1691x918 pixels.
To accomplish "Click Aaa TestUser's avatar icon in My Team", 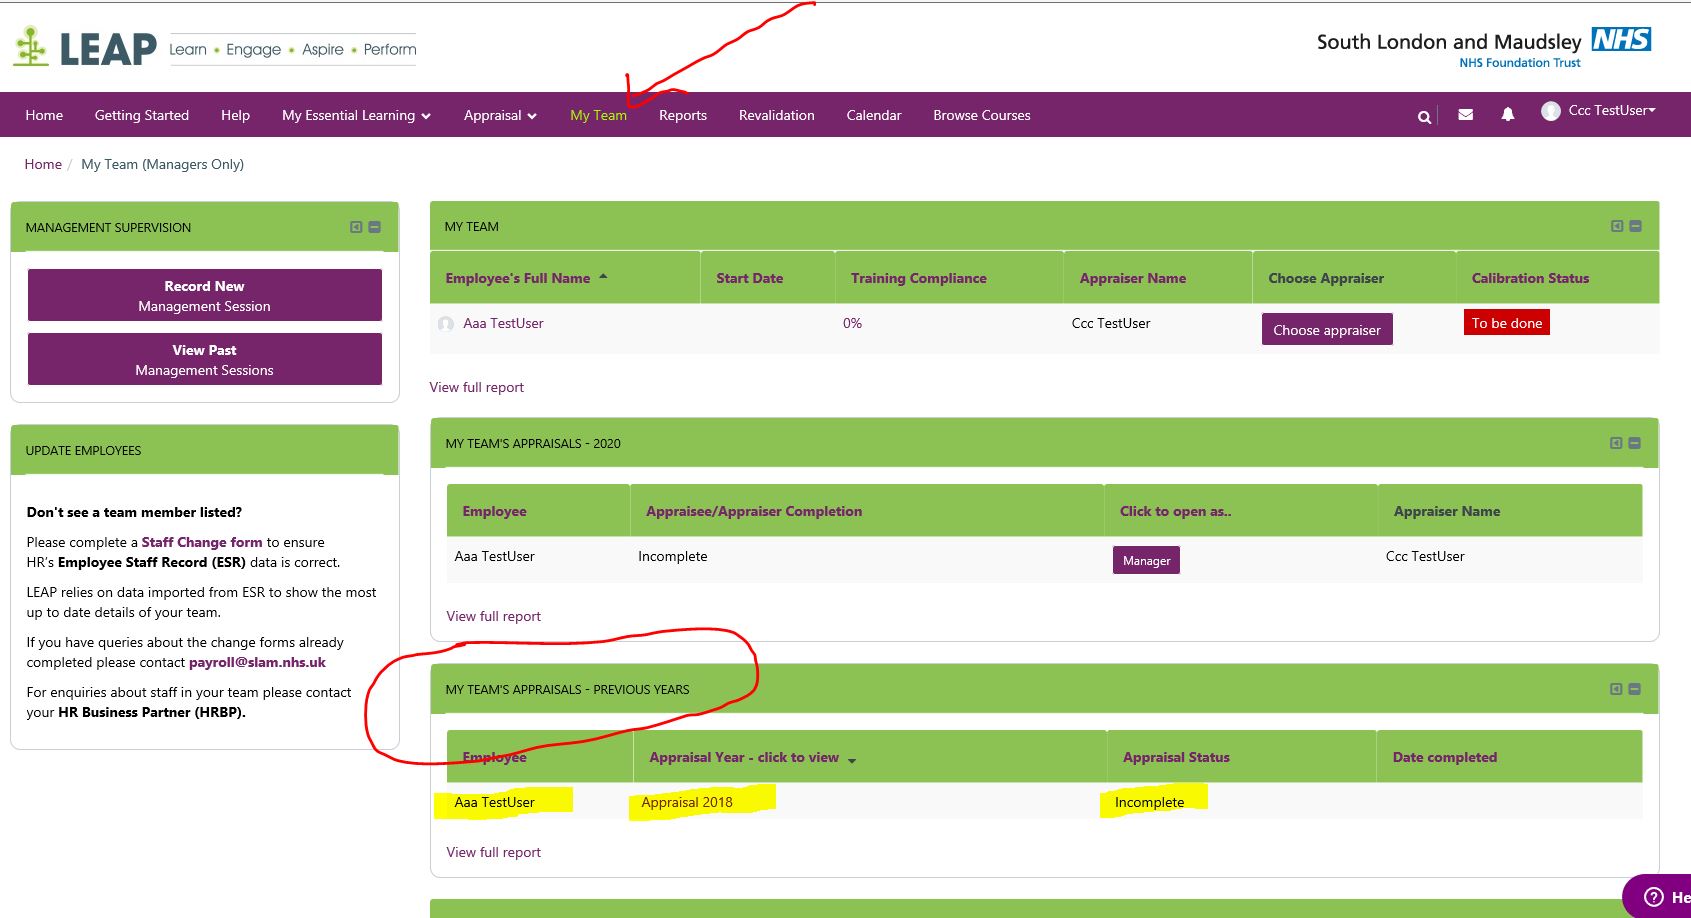I will pyautogui.click(x=446, y=324).
